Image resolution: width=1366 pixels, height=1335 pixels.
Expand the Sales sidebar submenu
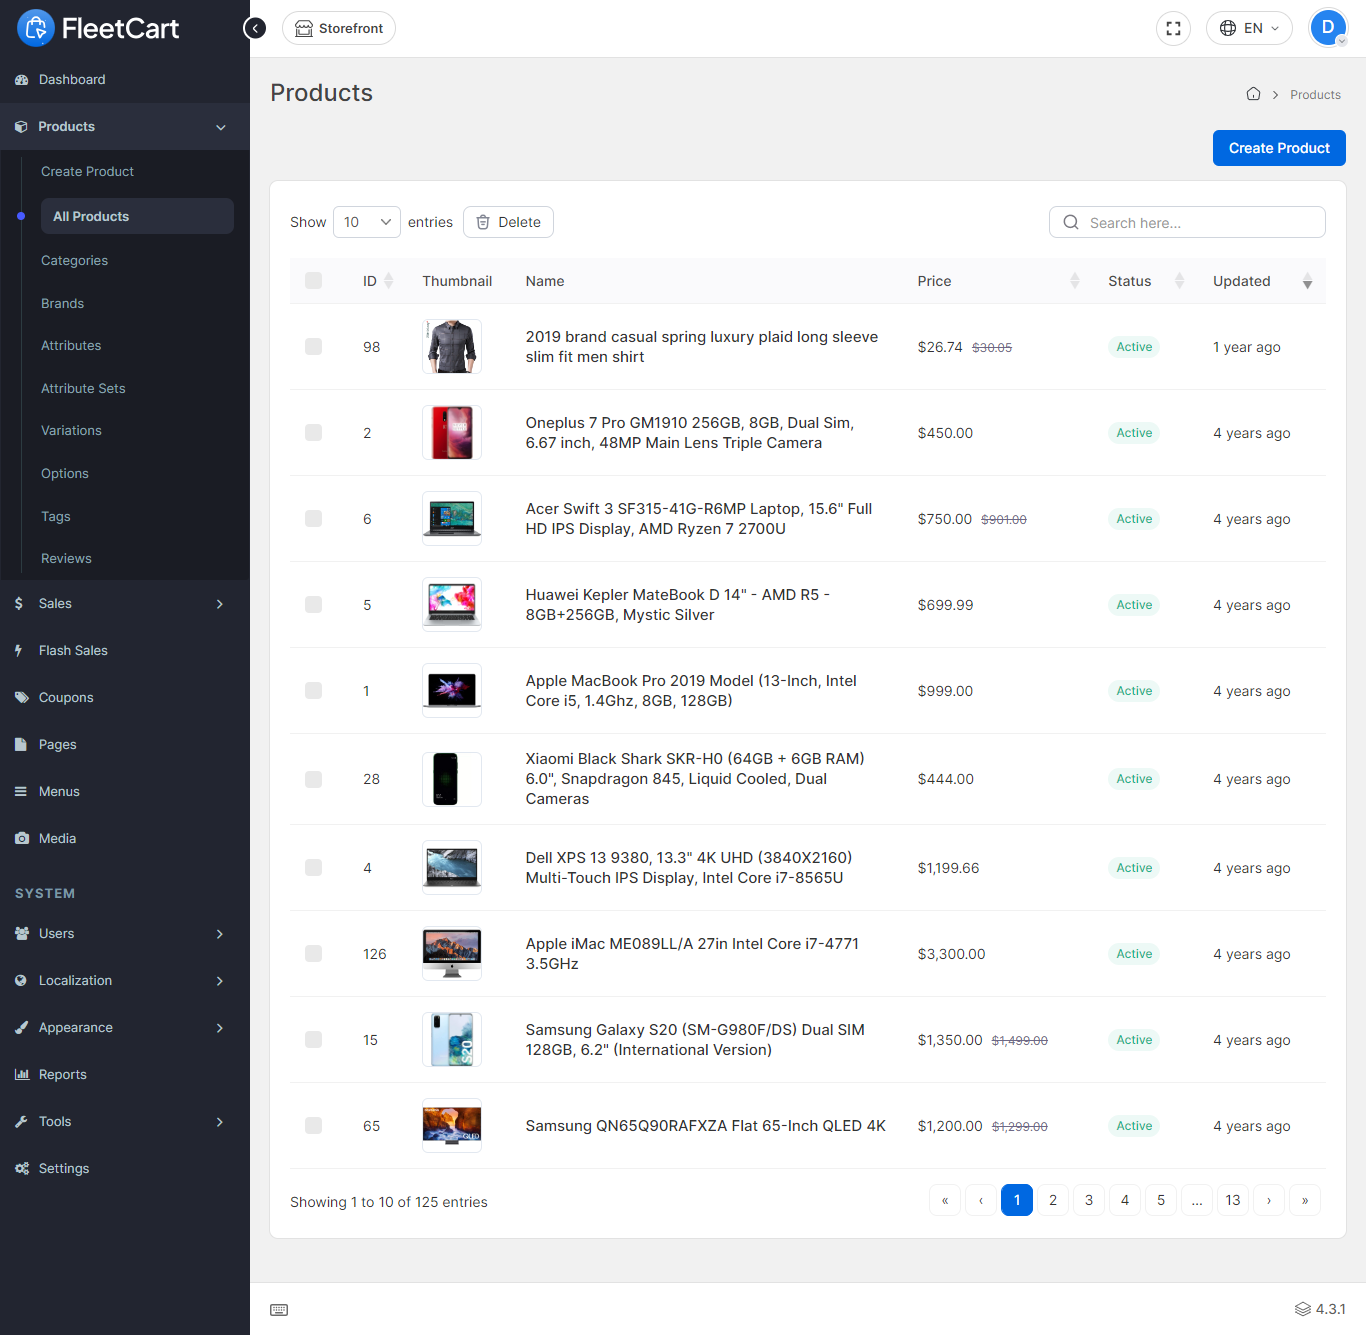pos(220,604)
